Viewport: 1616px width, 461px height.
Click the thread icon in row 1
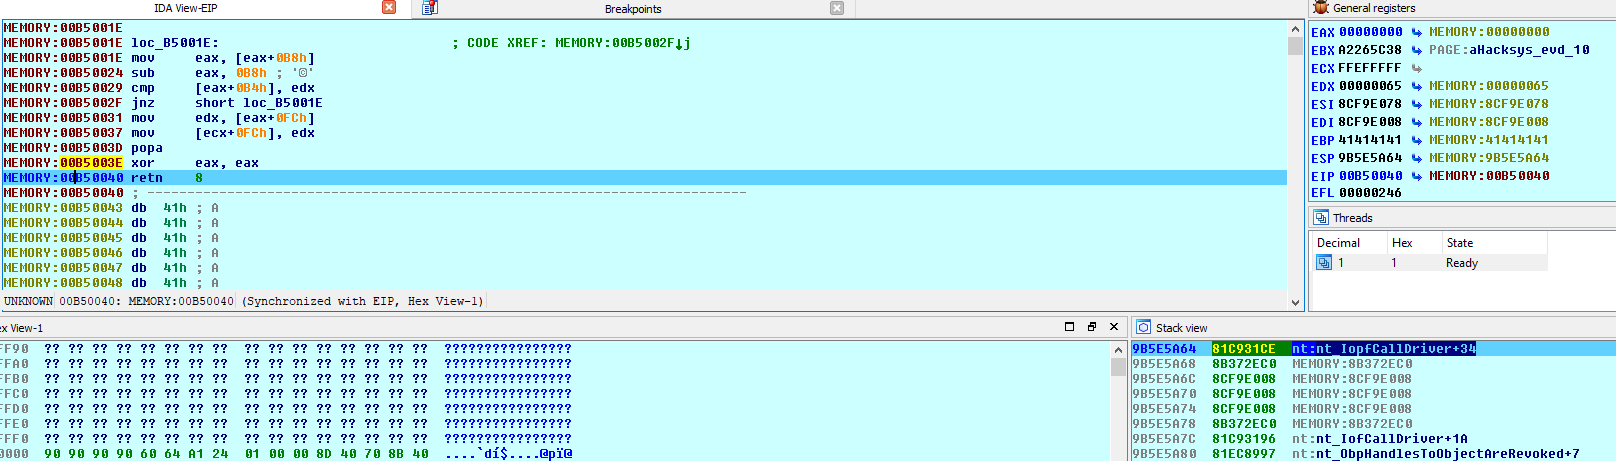(x=1324, y=263)
